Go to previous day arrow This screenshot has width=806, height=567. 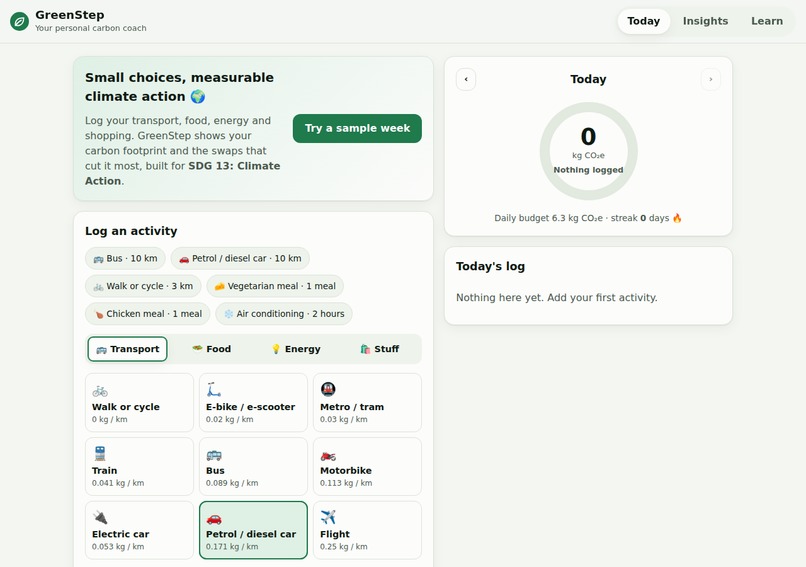point(466,79)
